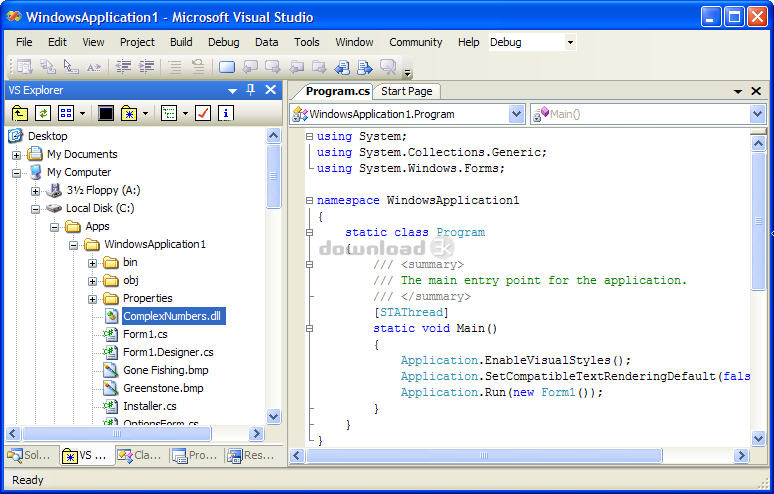Collapse the My Computer tree node

[16, 173]
